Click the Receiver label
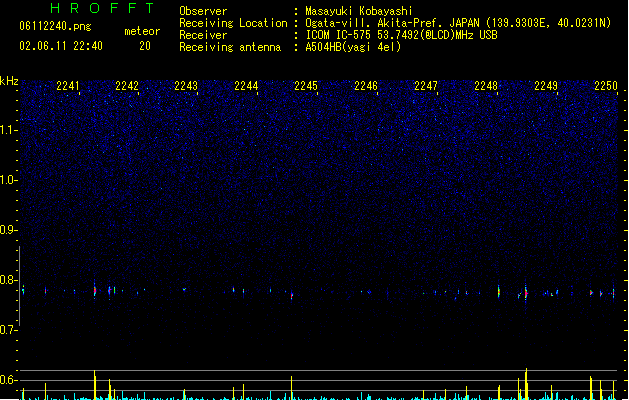The height and width of the screenshot is (400, 629). tap(203, 35)
